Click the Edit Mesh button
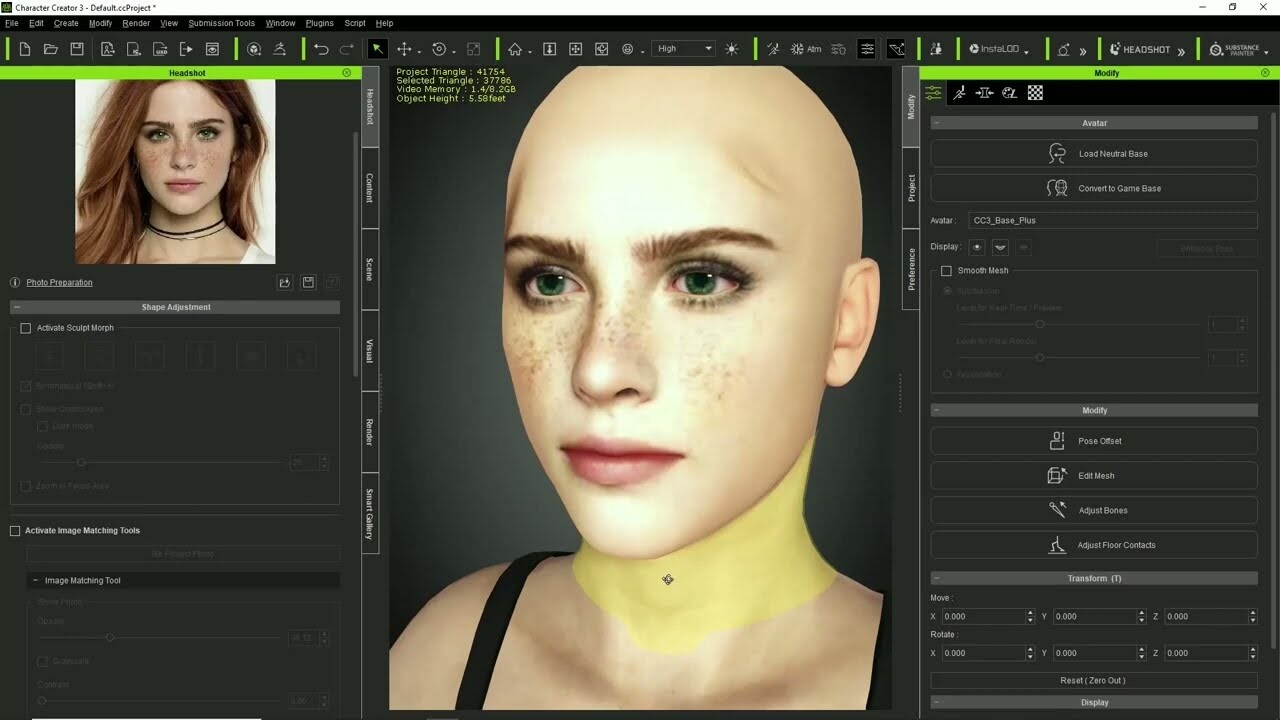 pos(1093,475)
